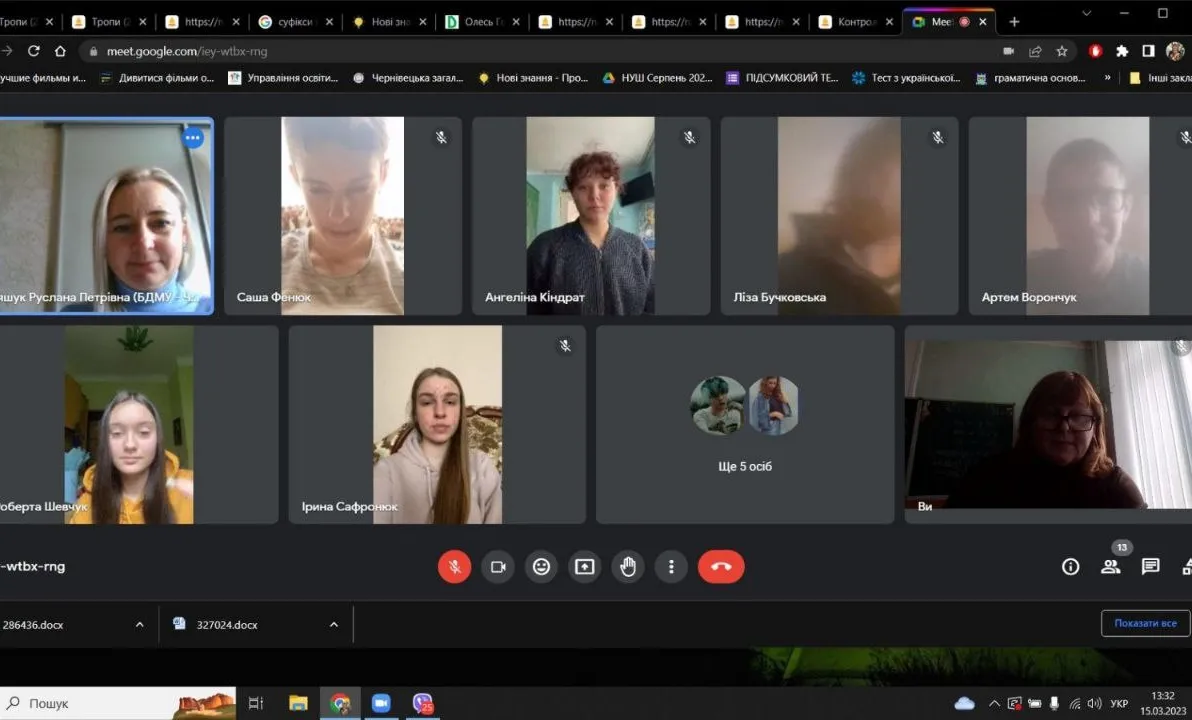Viewport: 1192px width, 720px height.
Task: Open more options three-dot menu in call controls
Action: click(x=671, y=567)
